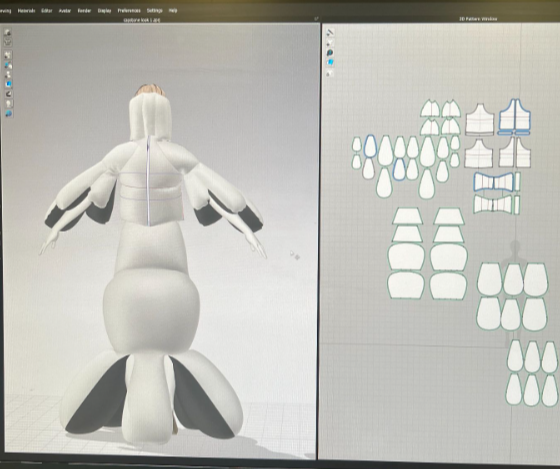Screen dimensions: 560x469
Task: Click bright blue square icon in 2D toolbar
Action: pos(330,63)
